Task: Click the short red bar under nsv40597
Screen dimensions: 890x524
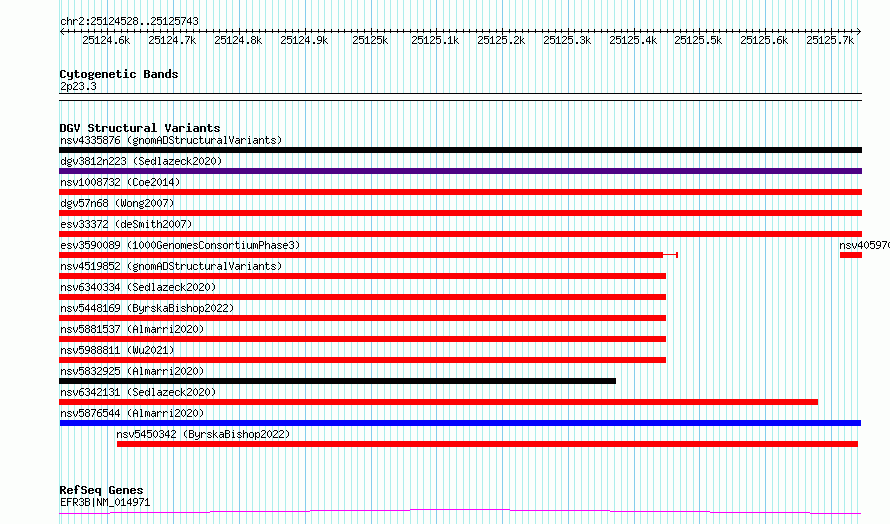Action: coord(851,255)
